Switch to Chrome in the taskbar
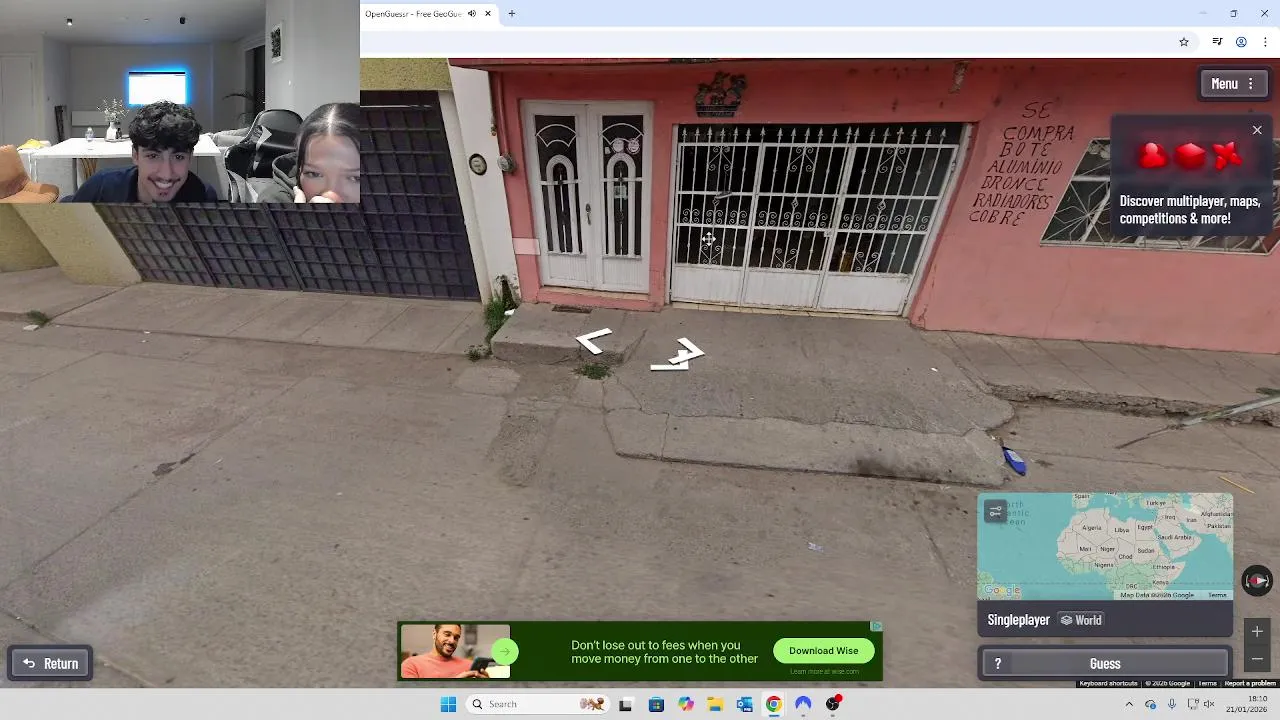Screen dimensions: 1280x720 coord(773,704)
